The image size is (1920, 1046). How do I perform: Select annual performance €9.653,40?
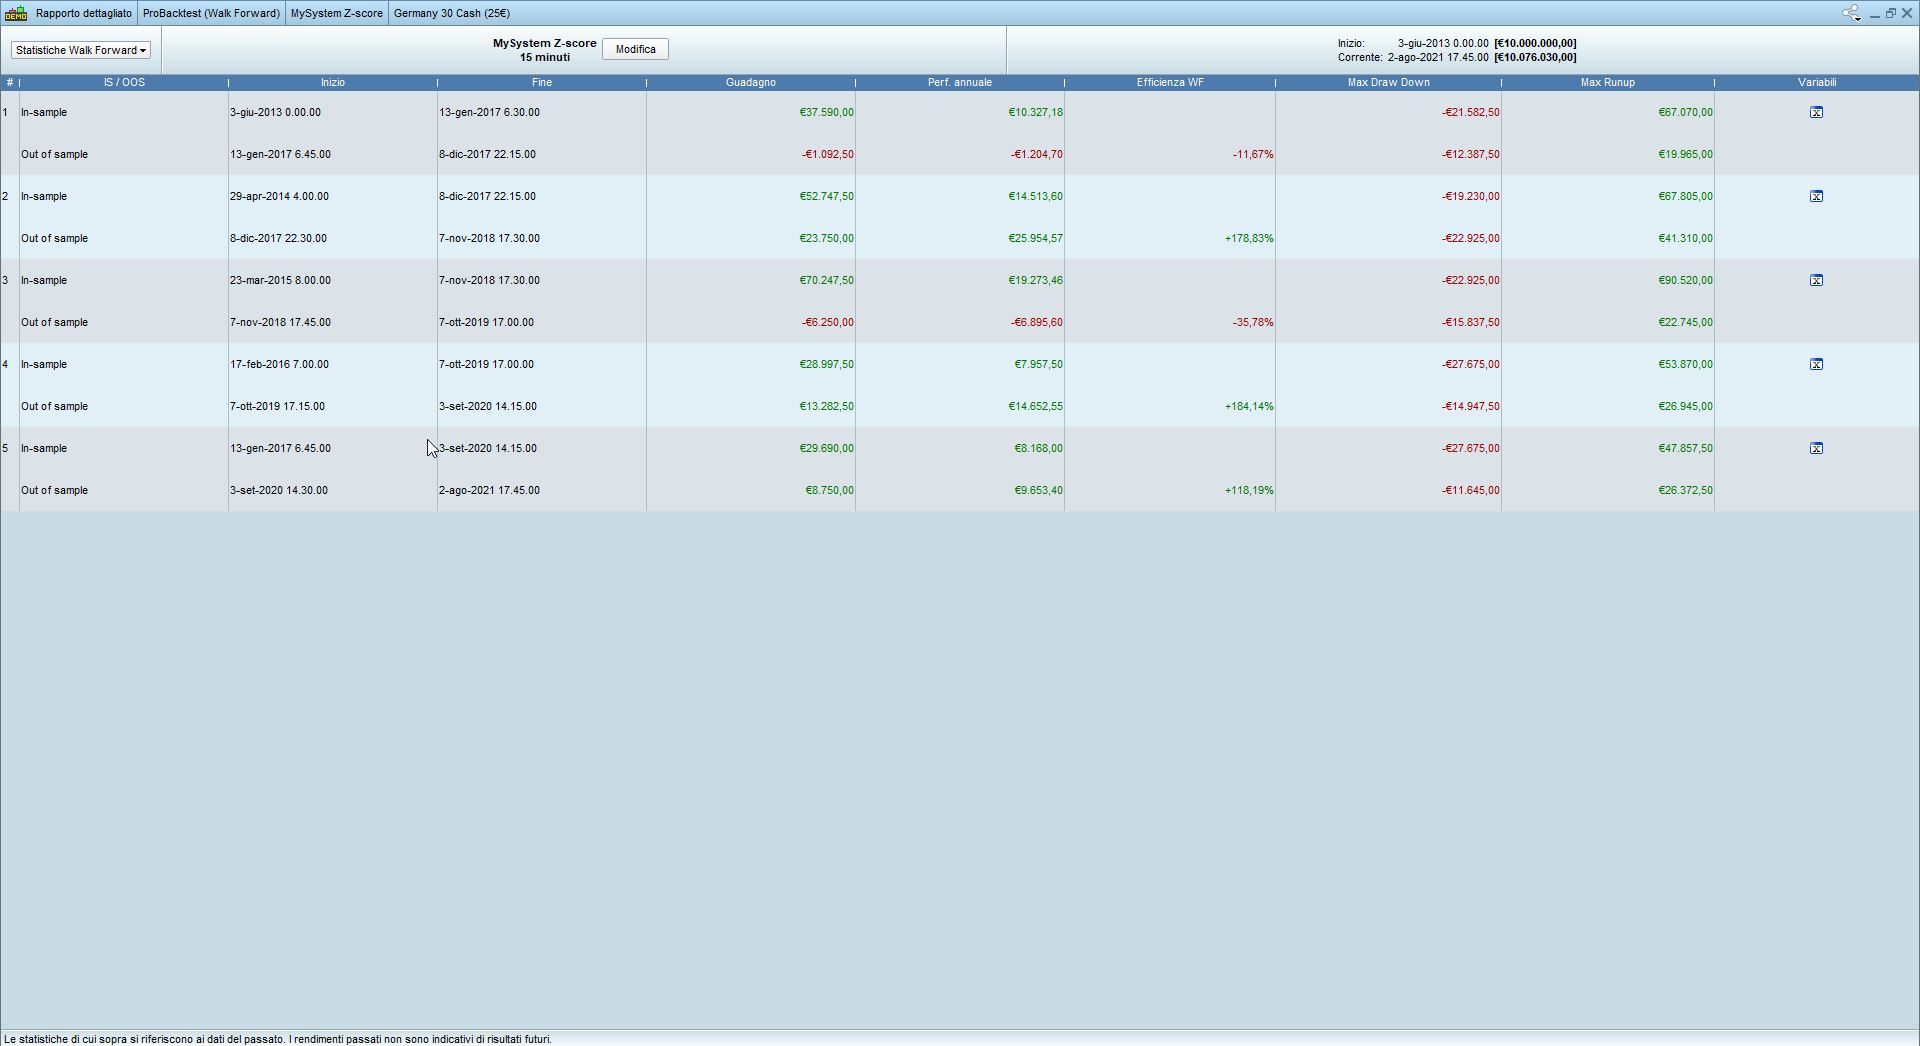click(x=1038, y=490)
